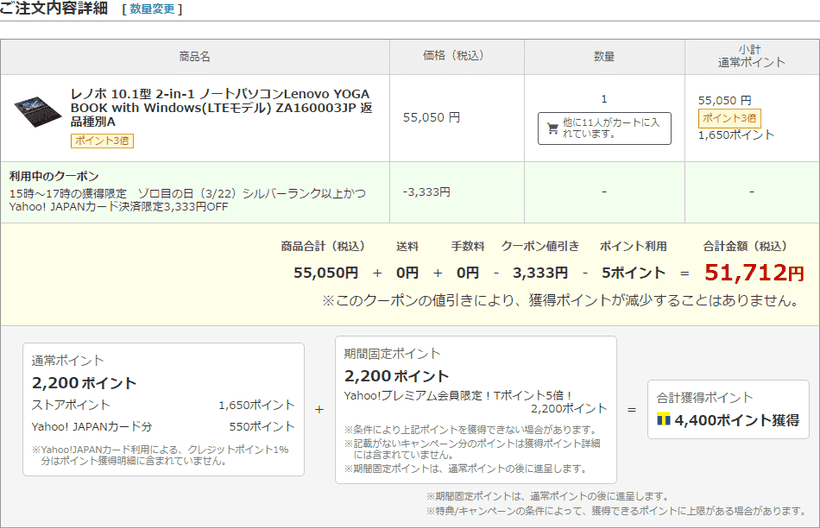This screenshot has width=820, height=528.
Task: Select the 数量 column header
Action: coord(604,56)
